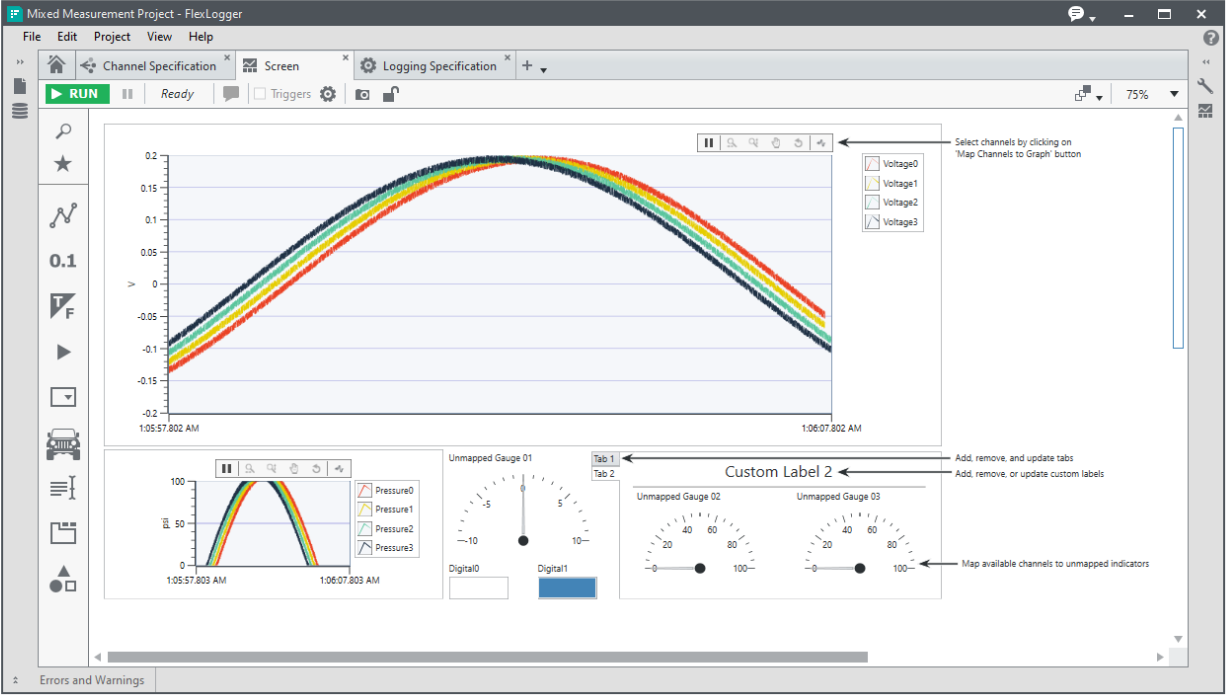Switch to the Logging Specification tab
Screen dimensions: 1227x696
[x=438, y=66]
